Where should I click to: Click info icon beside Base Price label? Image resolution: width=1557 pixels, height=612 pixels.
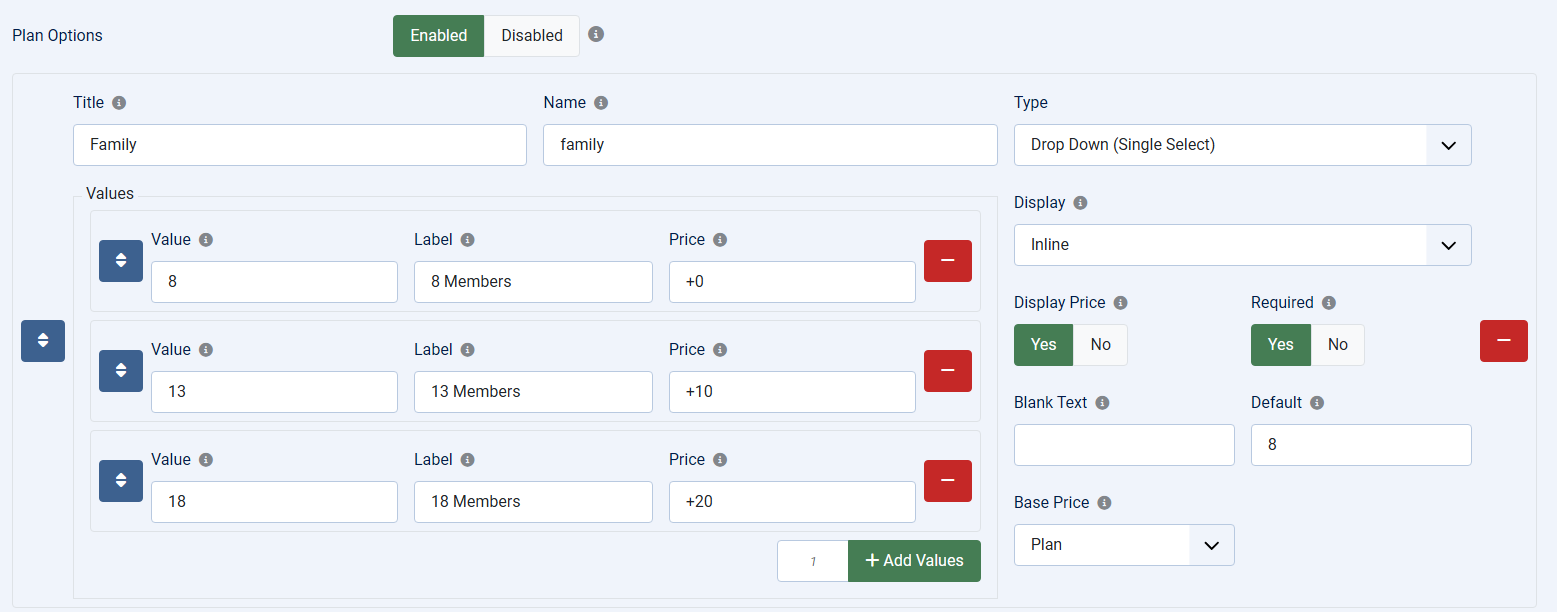[1105, 503]
